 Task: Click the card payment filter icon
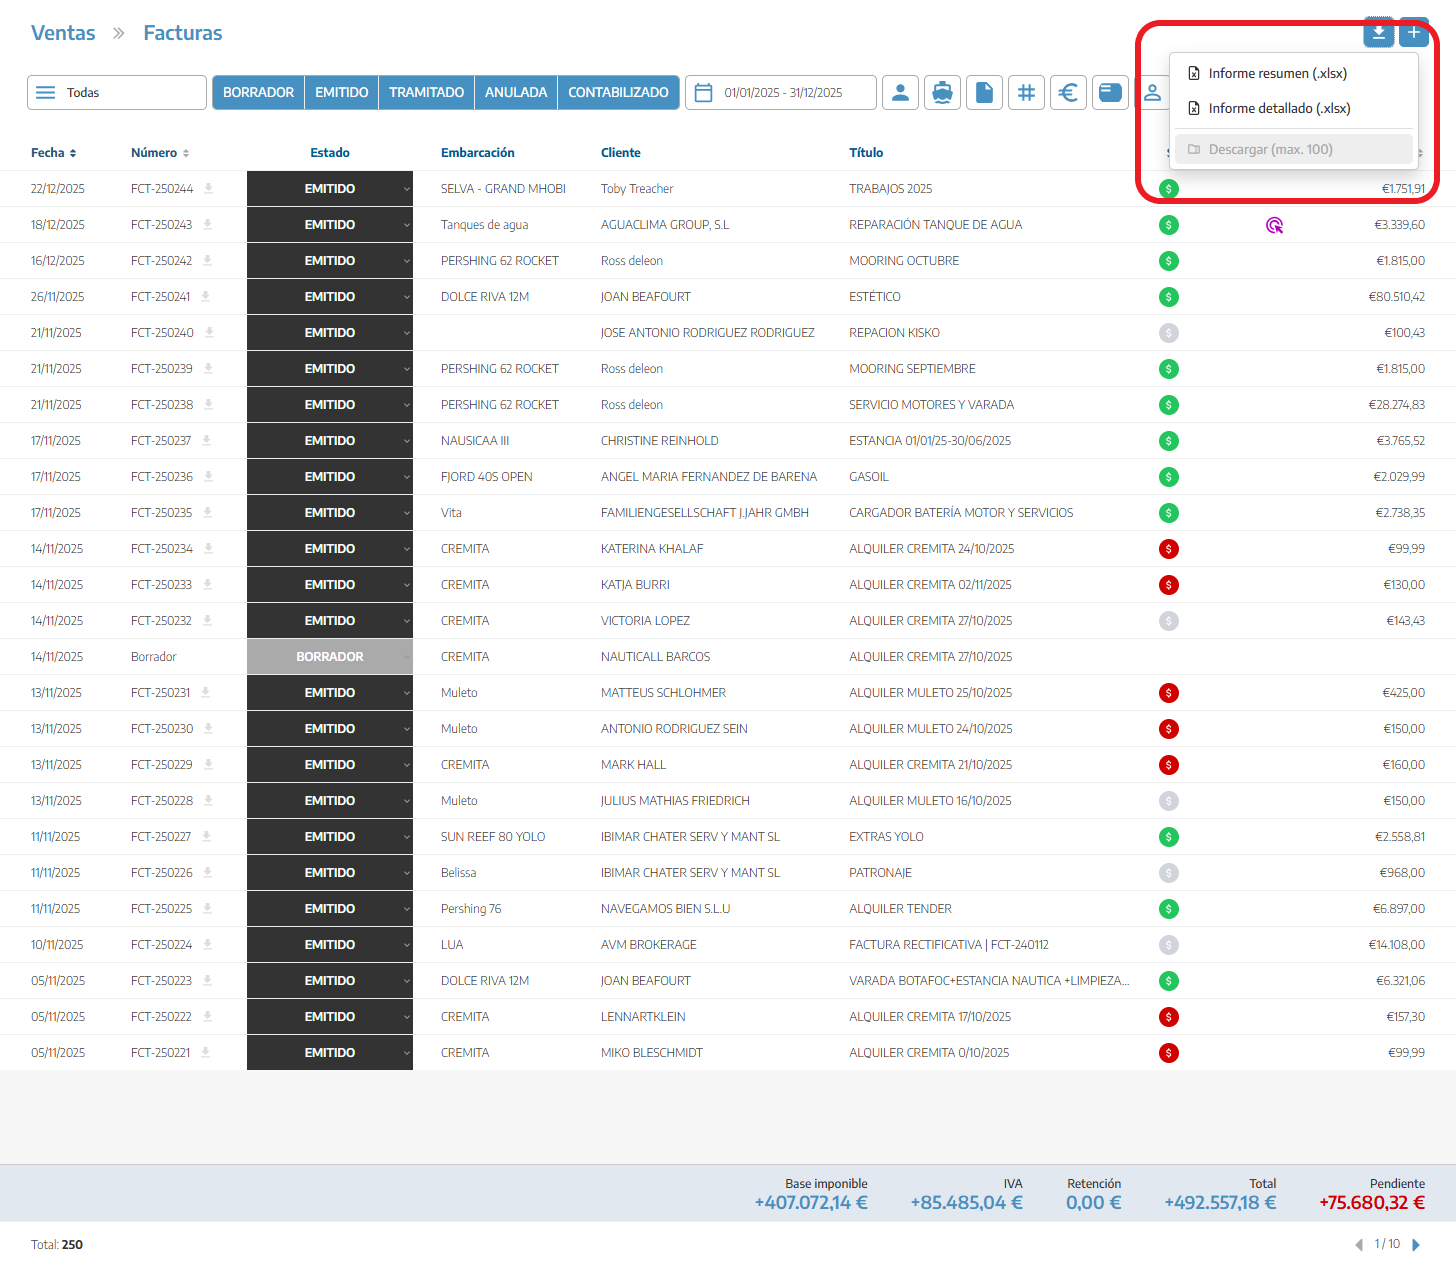coord(1111,93)
